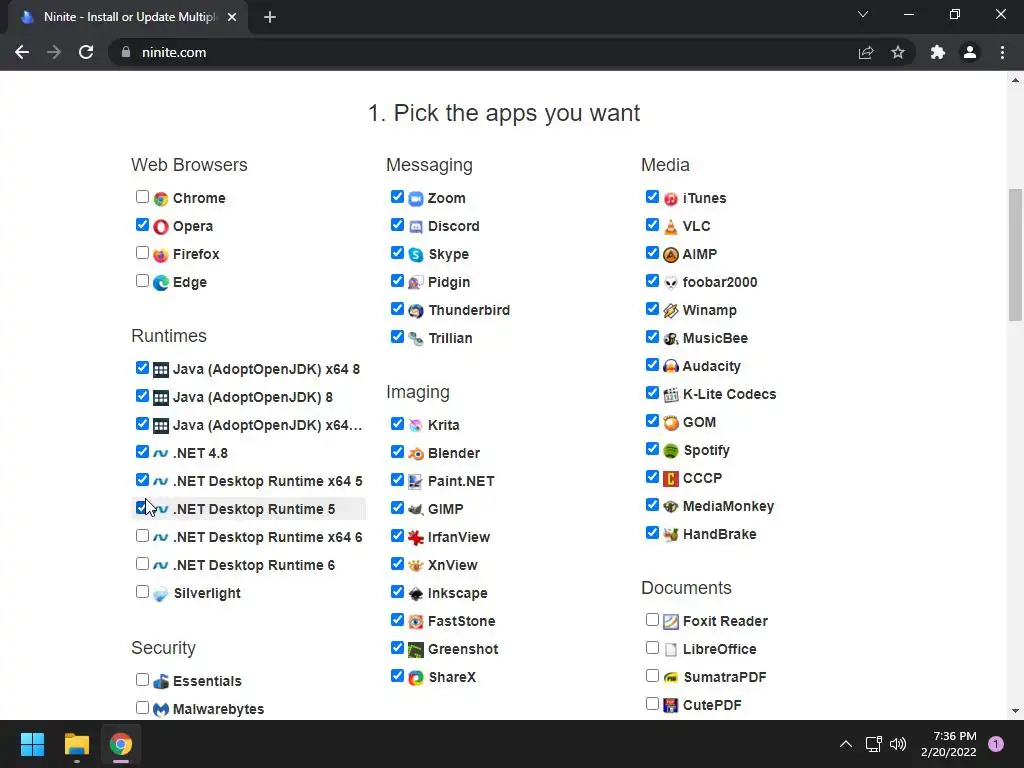Click the iTunes icon in Media
This screenshot has height=768, width=1024.
(671, 199)
